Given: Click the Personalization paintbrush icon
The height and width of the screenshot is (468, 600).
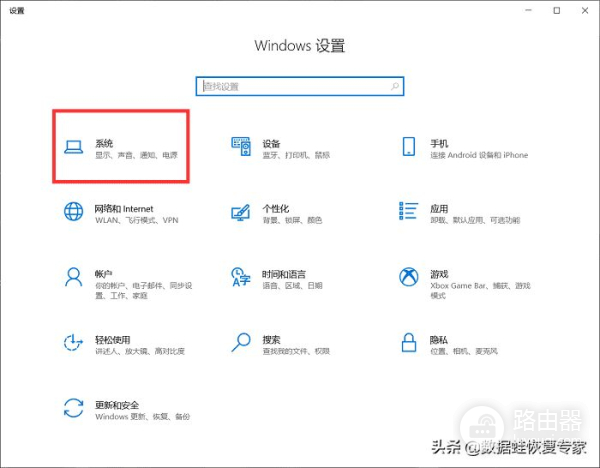Looking at the screenshot, I should (241, 212).
